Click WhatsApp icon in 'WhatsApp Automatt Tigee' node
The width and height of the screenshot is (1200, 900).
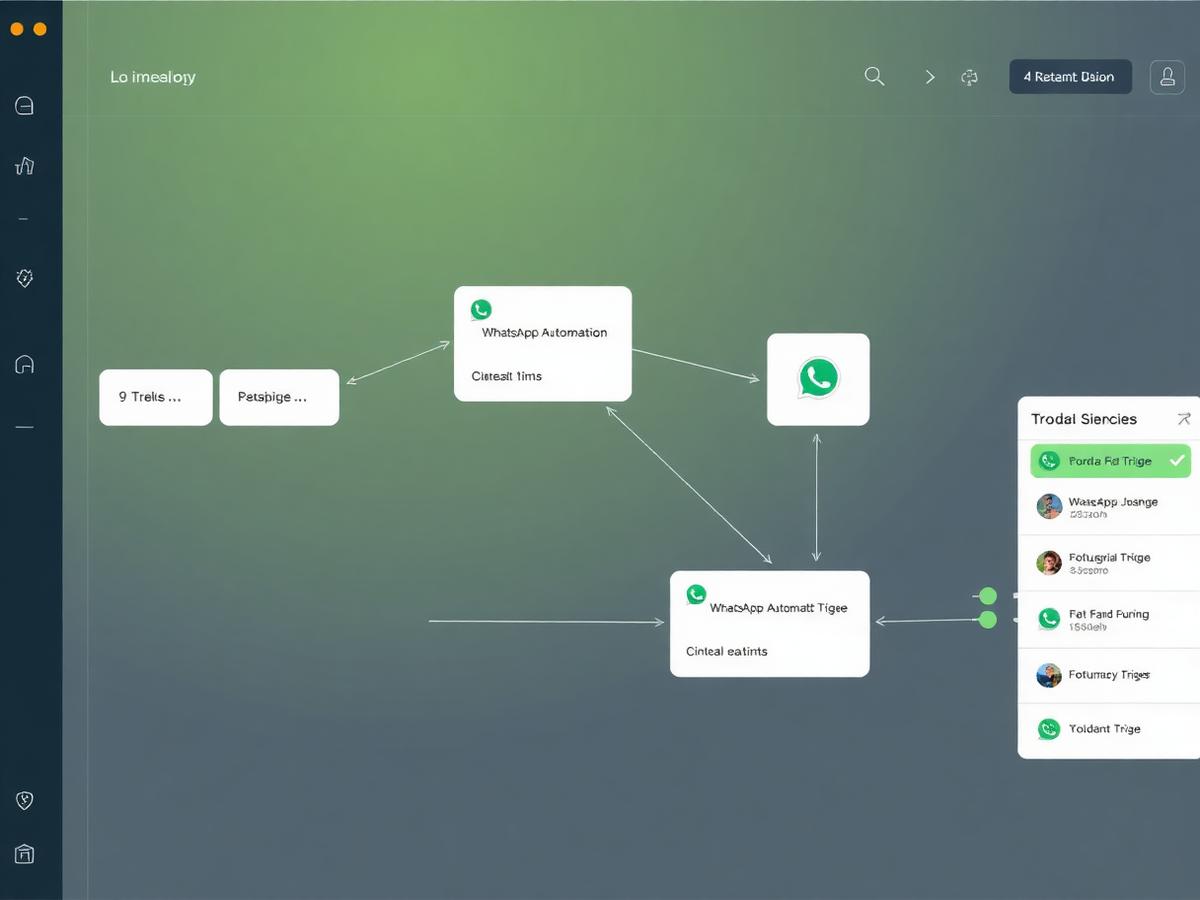697,594
